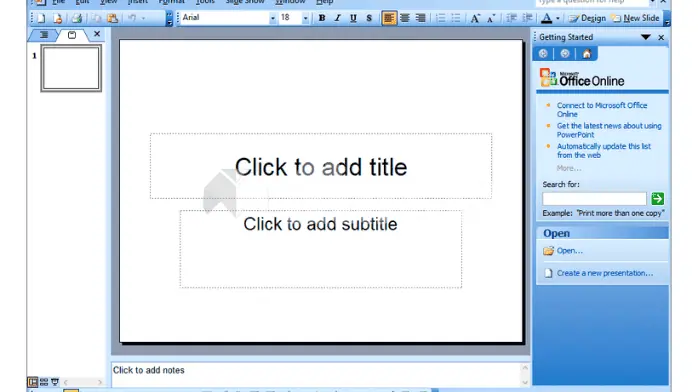698x392 pixels.
Task: Expand Standard toolbar options chevron
Action: click(169, 18)
